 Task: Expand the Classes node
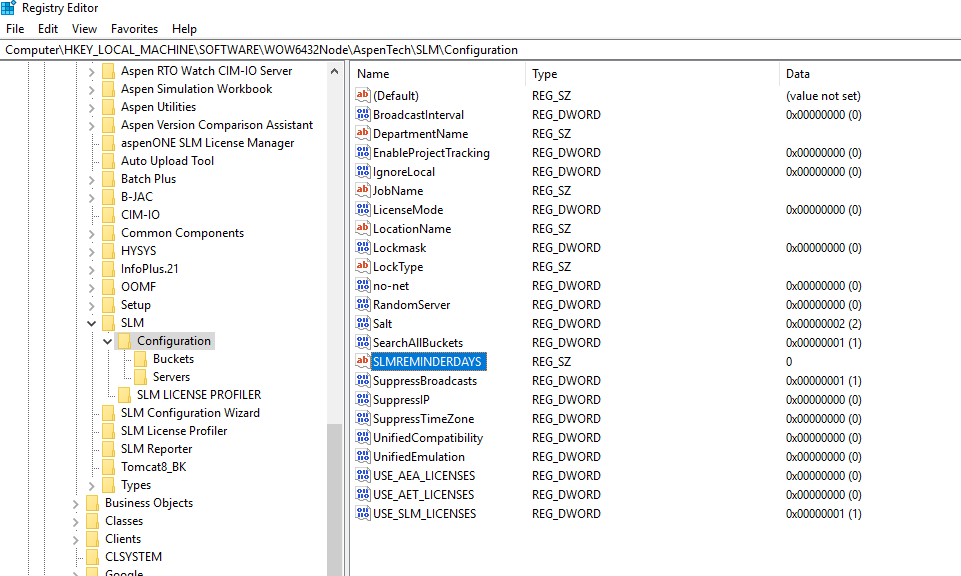(x=75, y=521)
